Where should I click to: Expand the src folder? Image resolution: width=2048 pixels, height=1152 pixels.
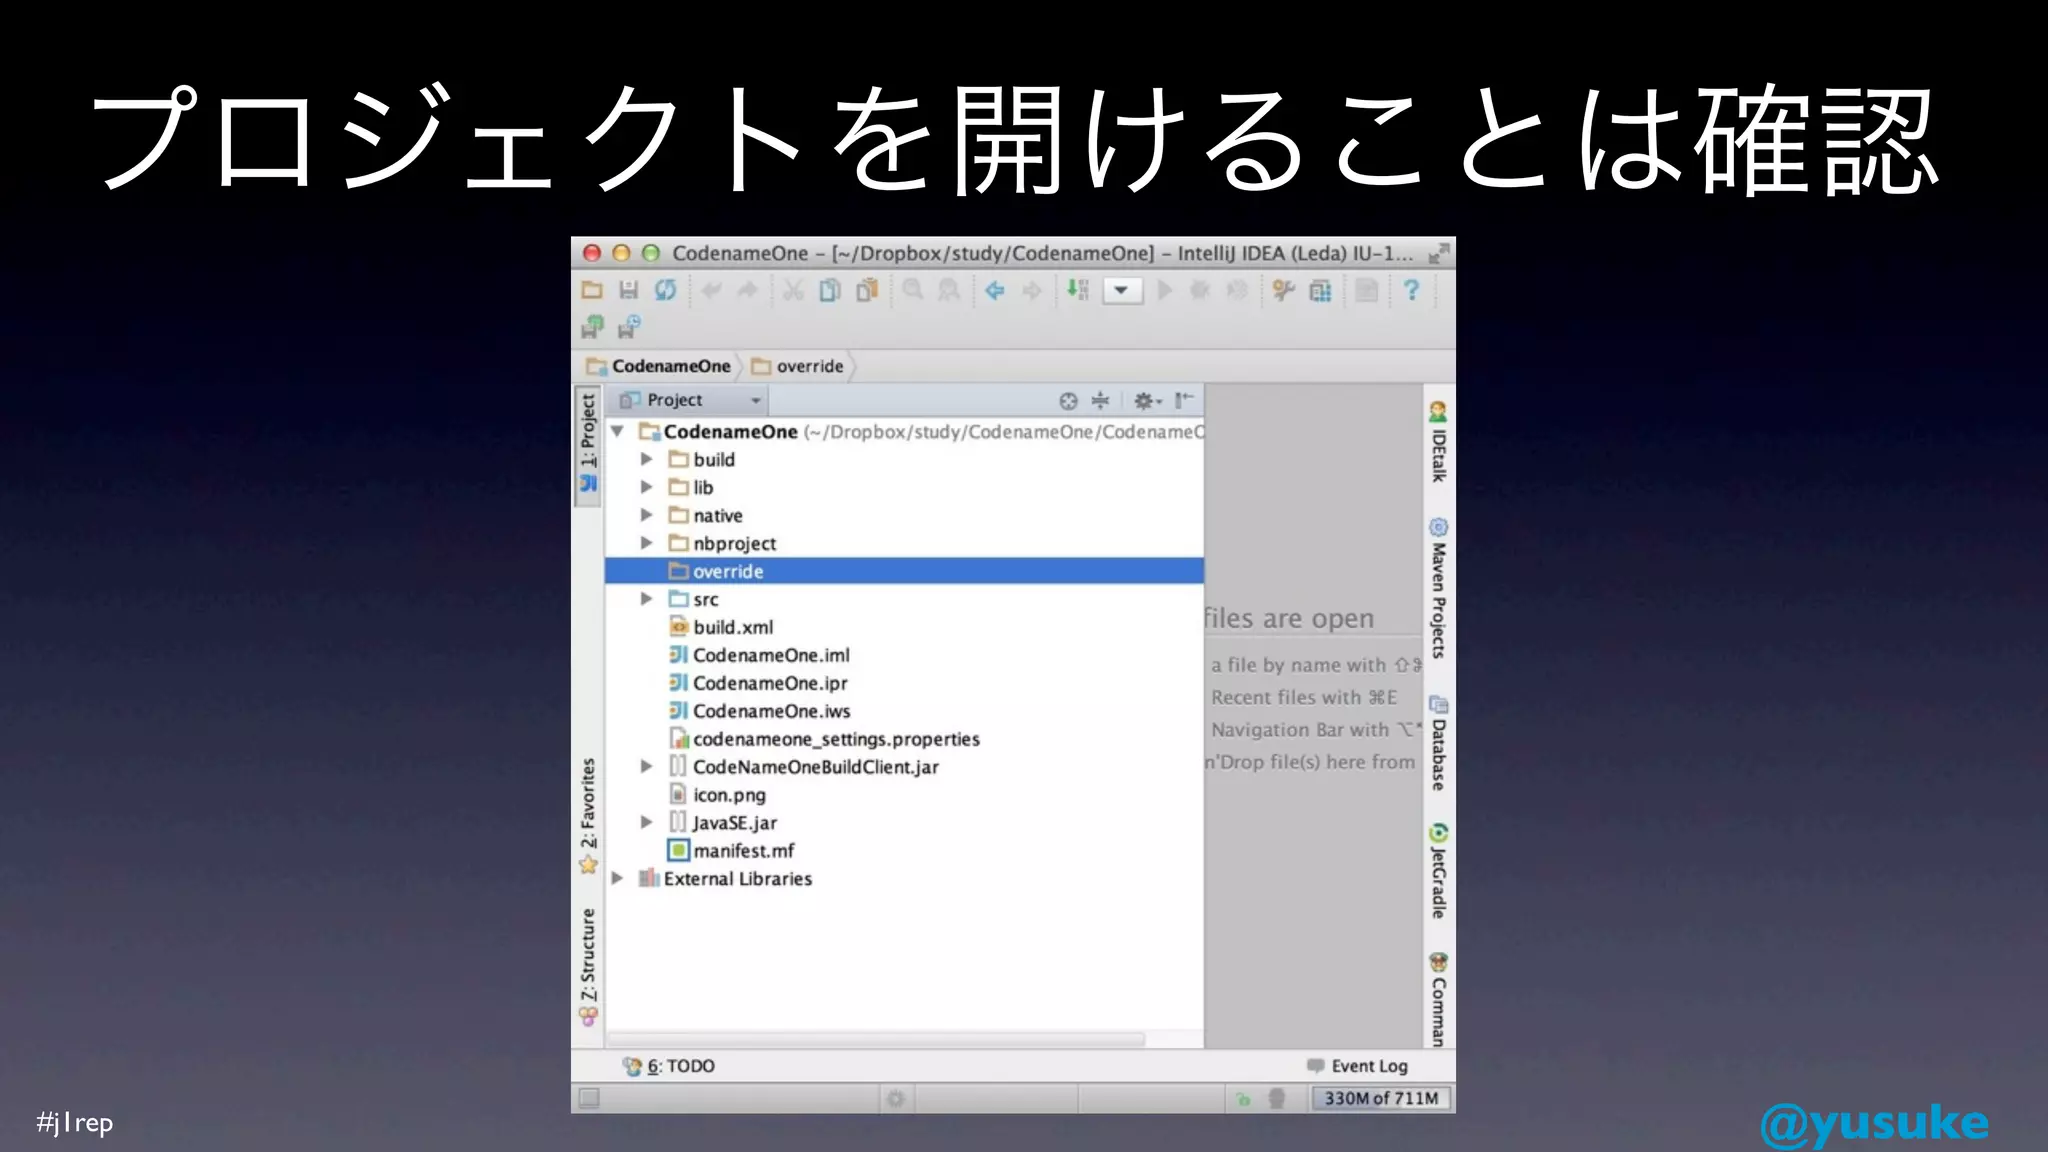click(x=646, y=599)
